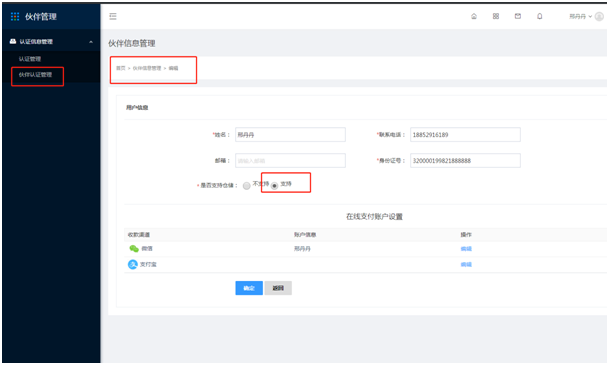
Task: Click the 是否支持仓储 field label
Action: point(217,186)
